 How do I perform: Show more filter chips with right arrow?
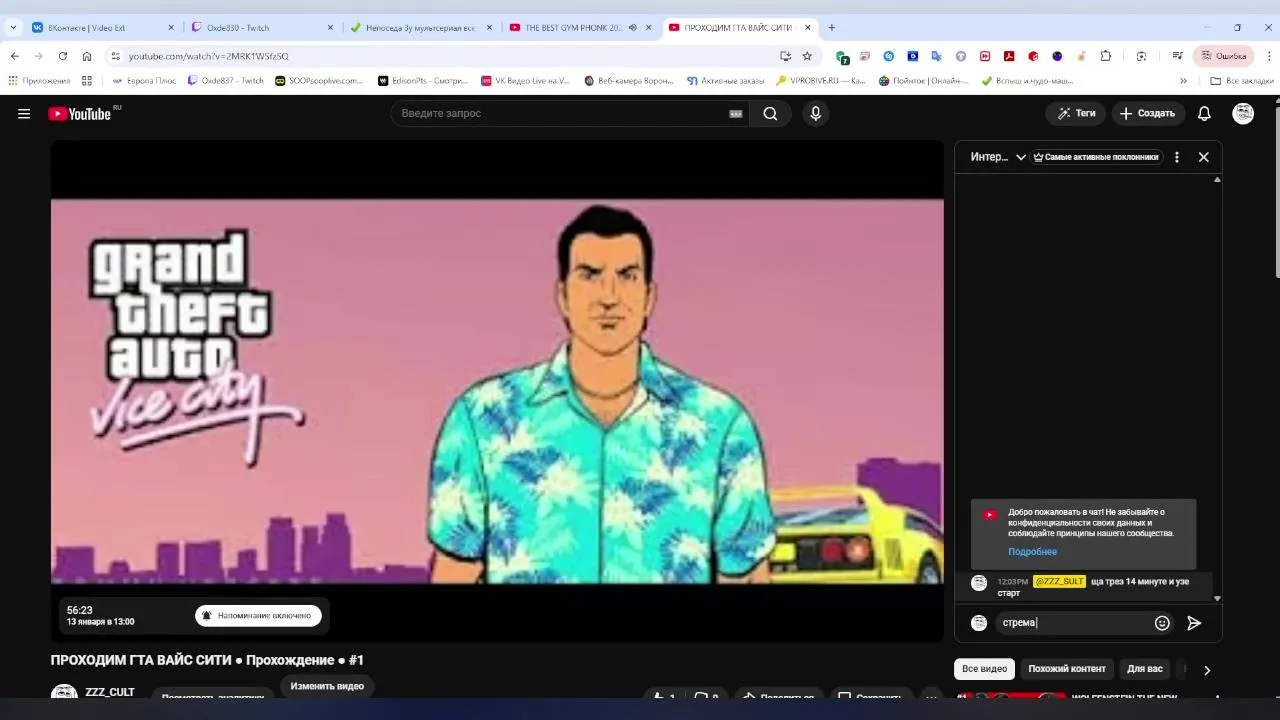tap(1207, 670)
